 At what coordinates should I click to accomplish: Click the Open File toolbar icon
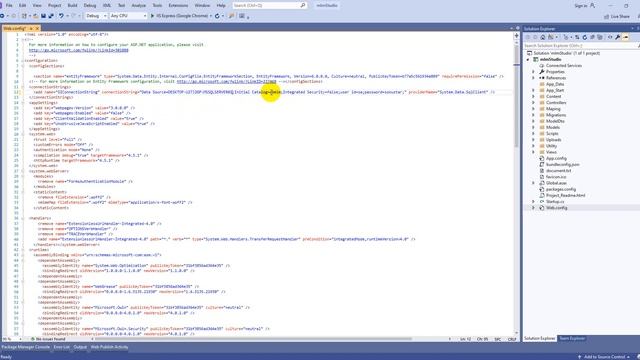pyautogui.click(x=36, y=16)
